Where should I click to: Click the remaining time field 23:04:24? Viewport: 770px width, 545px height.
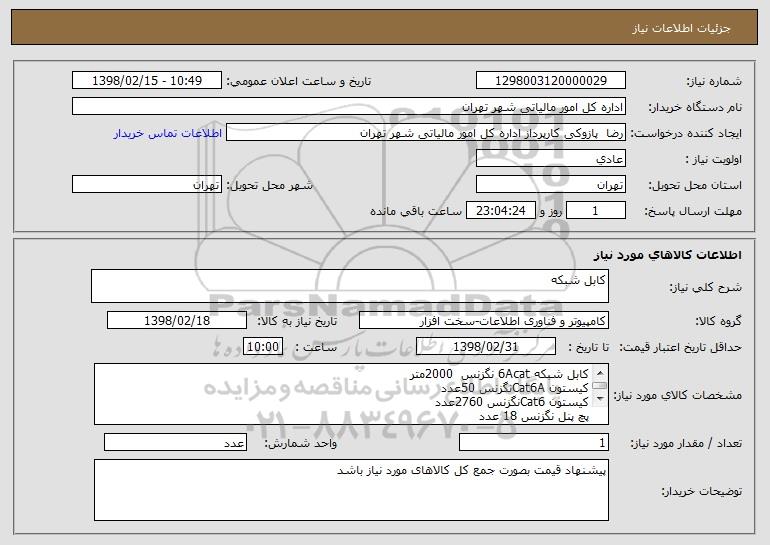pyautogui.click(x=500, y=211)
